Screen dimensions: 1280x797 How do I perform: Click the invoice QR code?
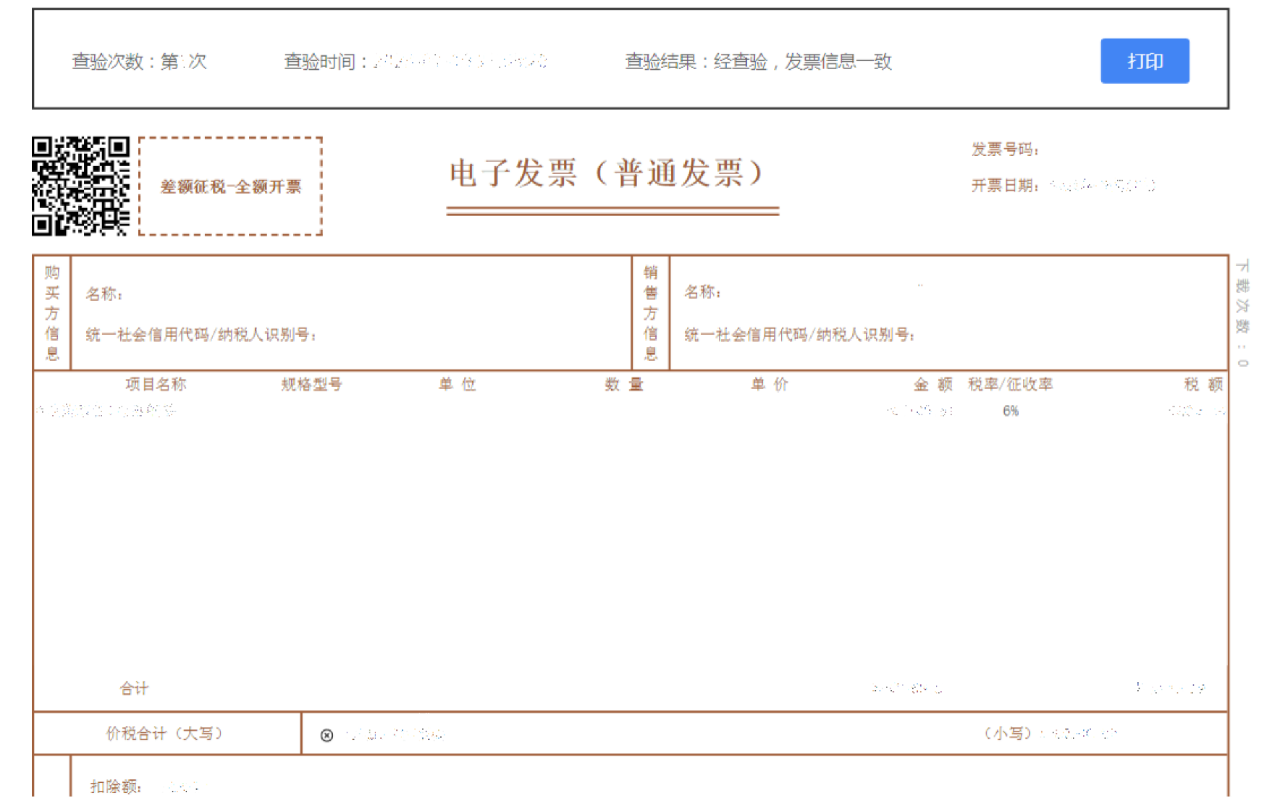point(81,186)
